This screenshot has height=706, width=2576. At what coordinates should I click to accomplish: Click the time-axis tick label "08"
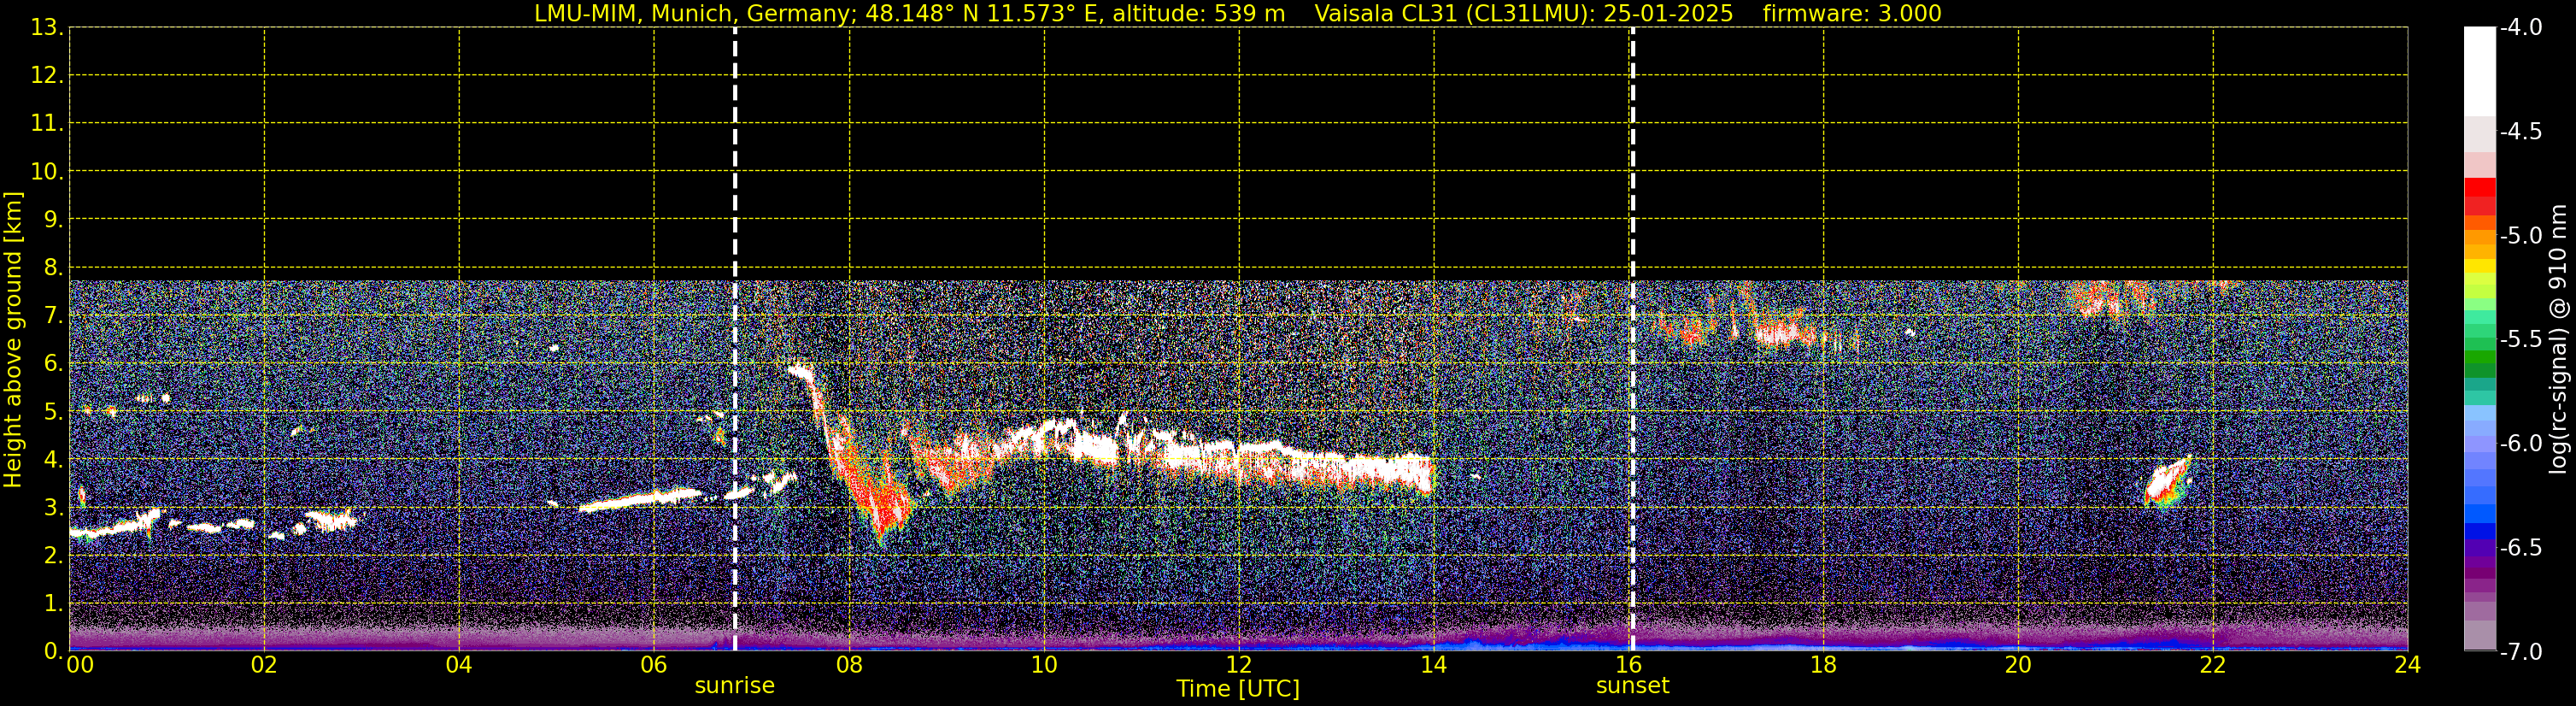pyautogui.click(x=849, y=665)
